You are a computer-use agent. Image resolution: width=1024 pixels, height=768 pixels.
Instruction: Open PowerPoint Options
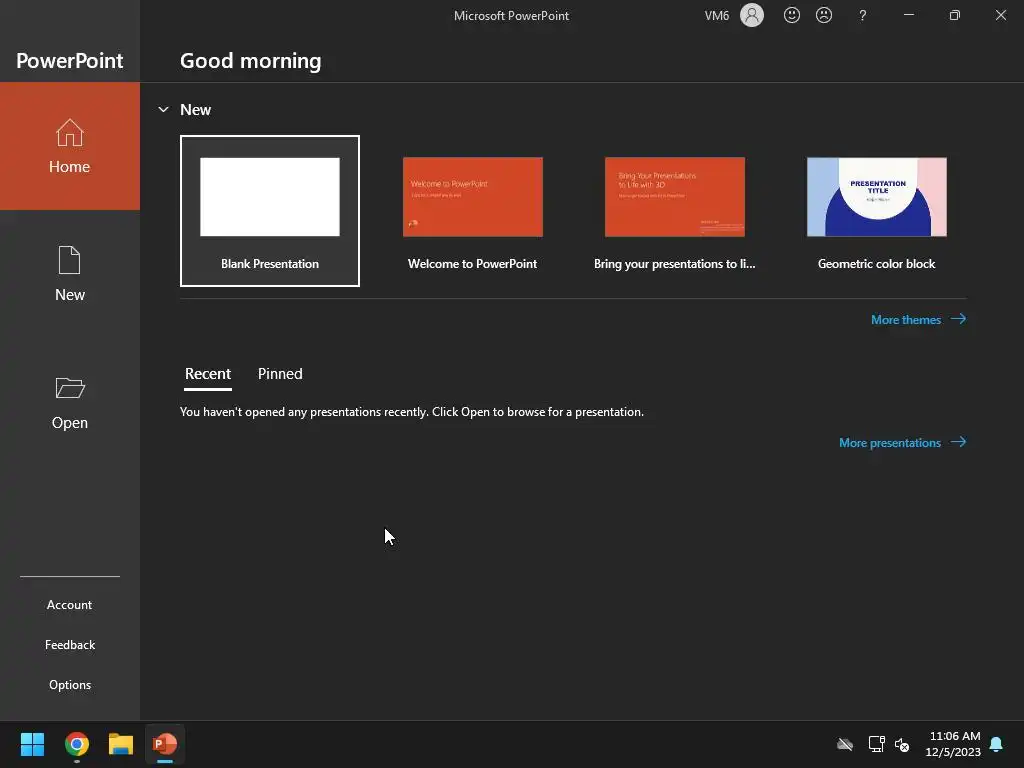[x=70, y=684]
